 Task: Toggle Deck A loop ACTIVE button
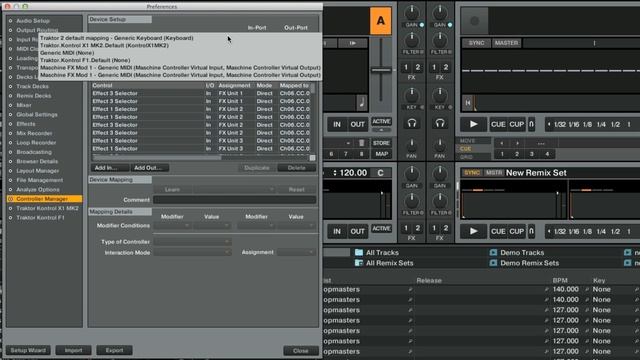[x=381, y=121]
